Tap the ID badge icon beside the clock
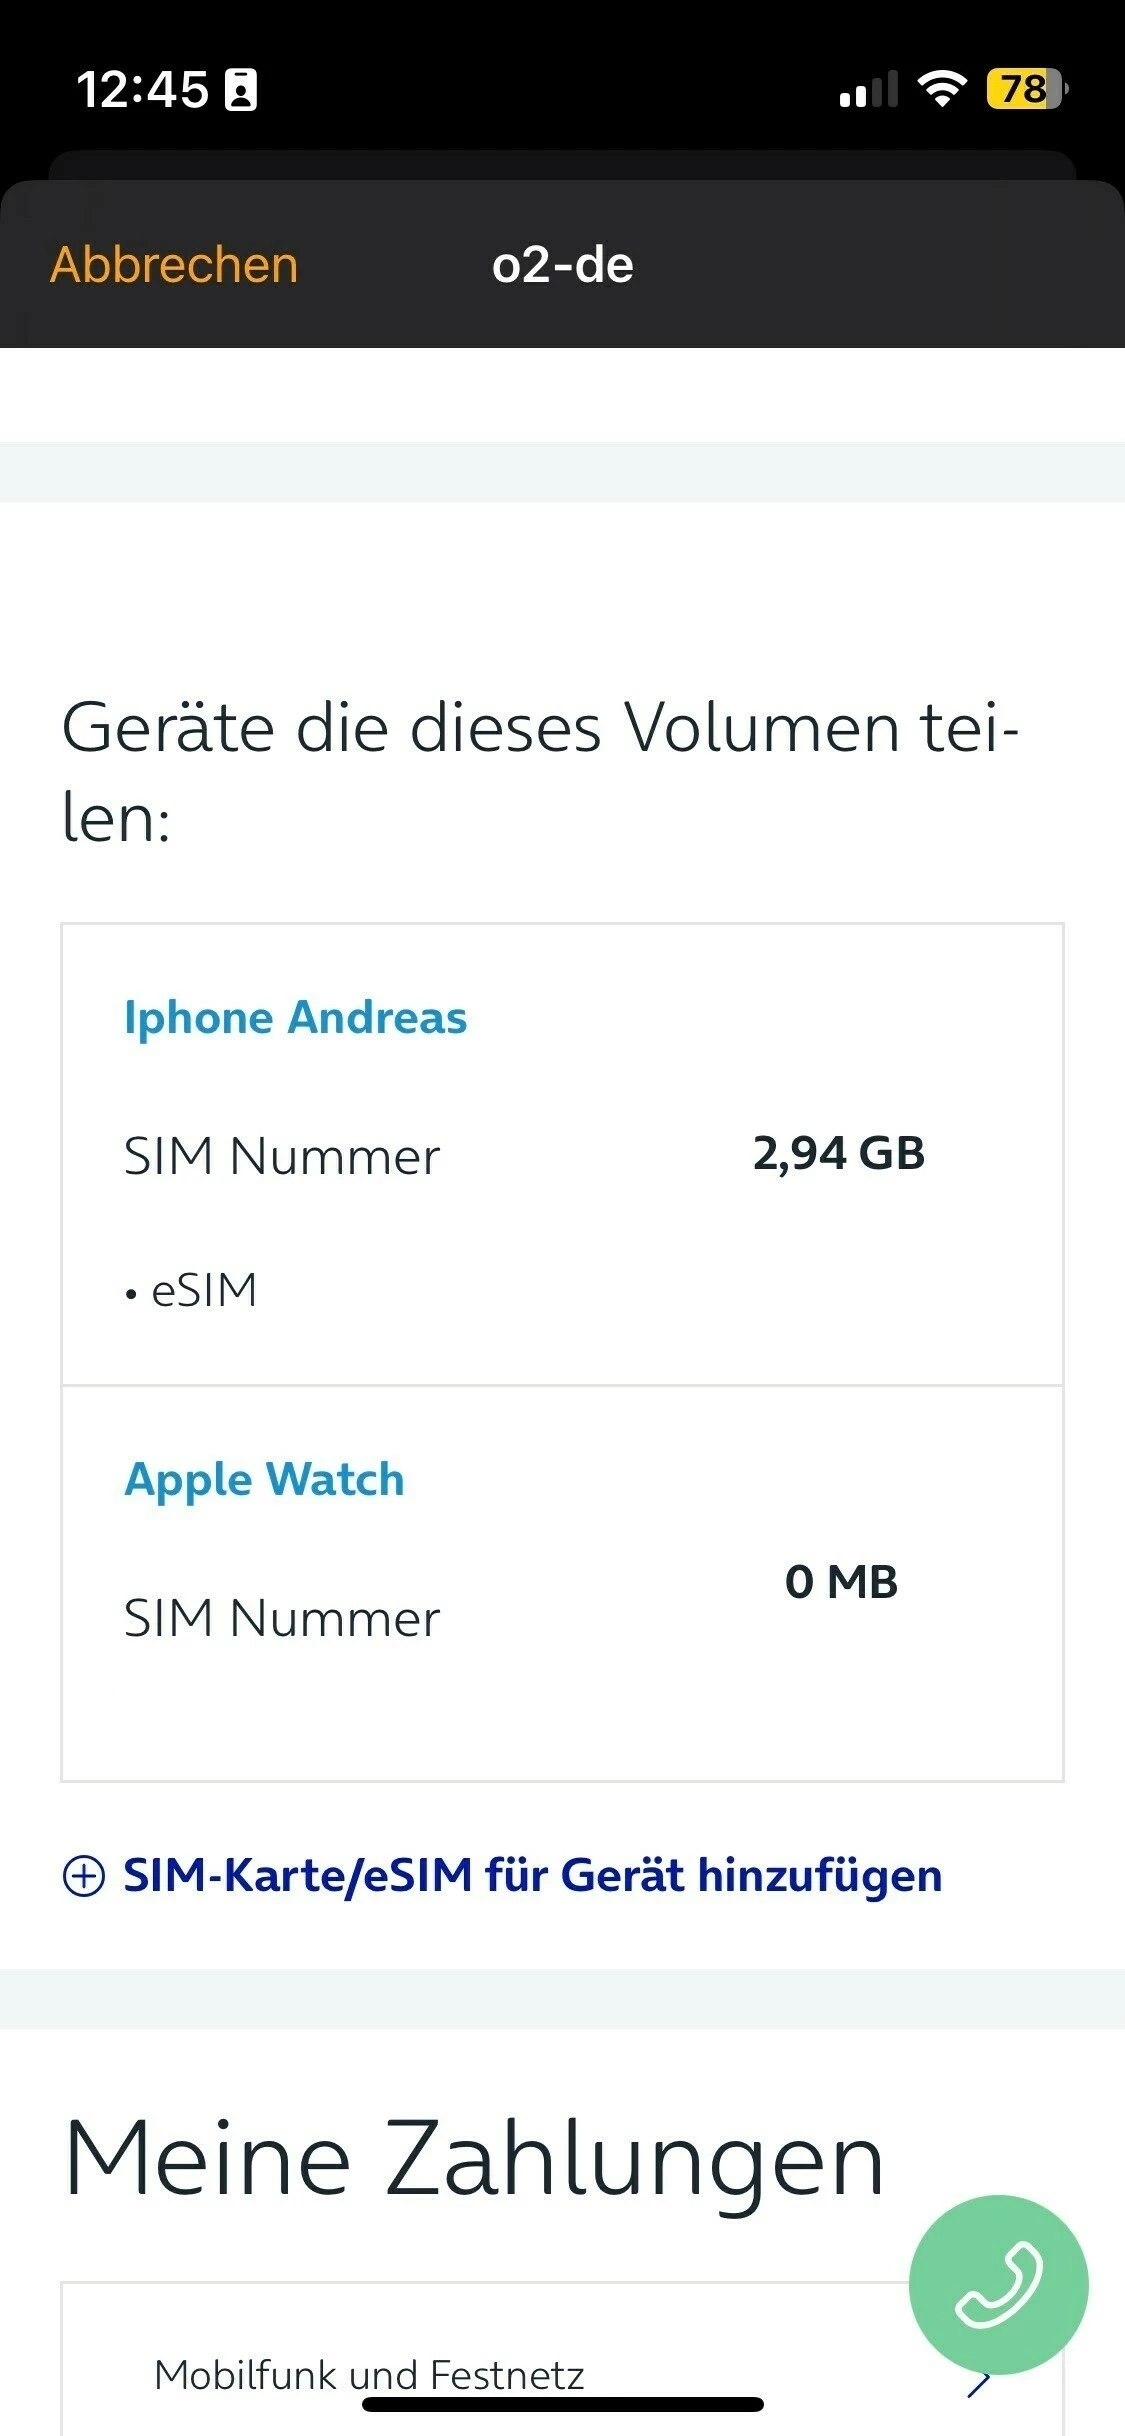Screen dimensions: 1125x2436 (x=241, y=90)
